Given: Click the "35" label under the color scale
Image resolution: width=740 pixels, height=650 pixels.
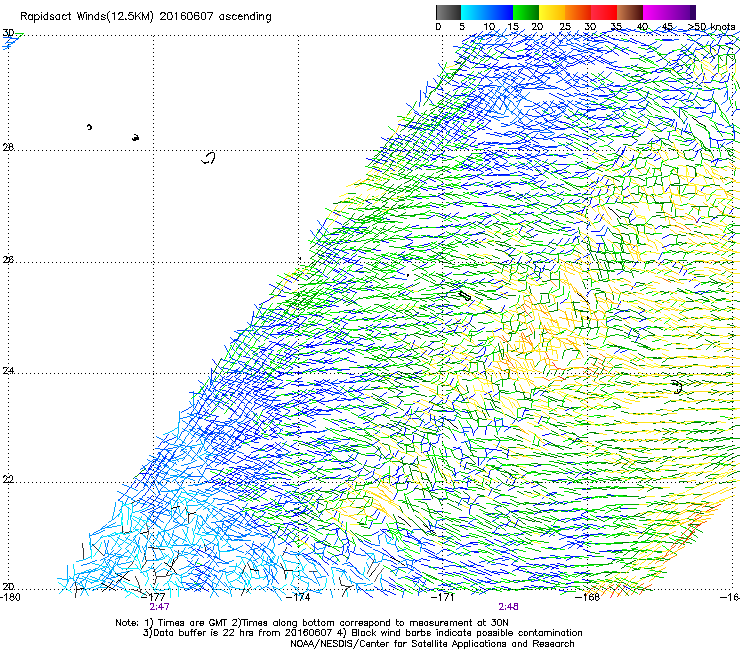Looking at the screenshot, I should 616,27.
